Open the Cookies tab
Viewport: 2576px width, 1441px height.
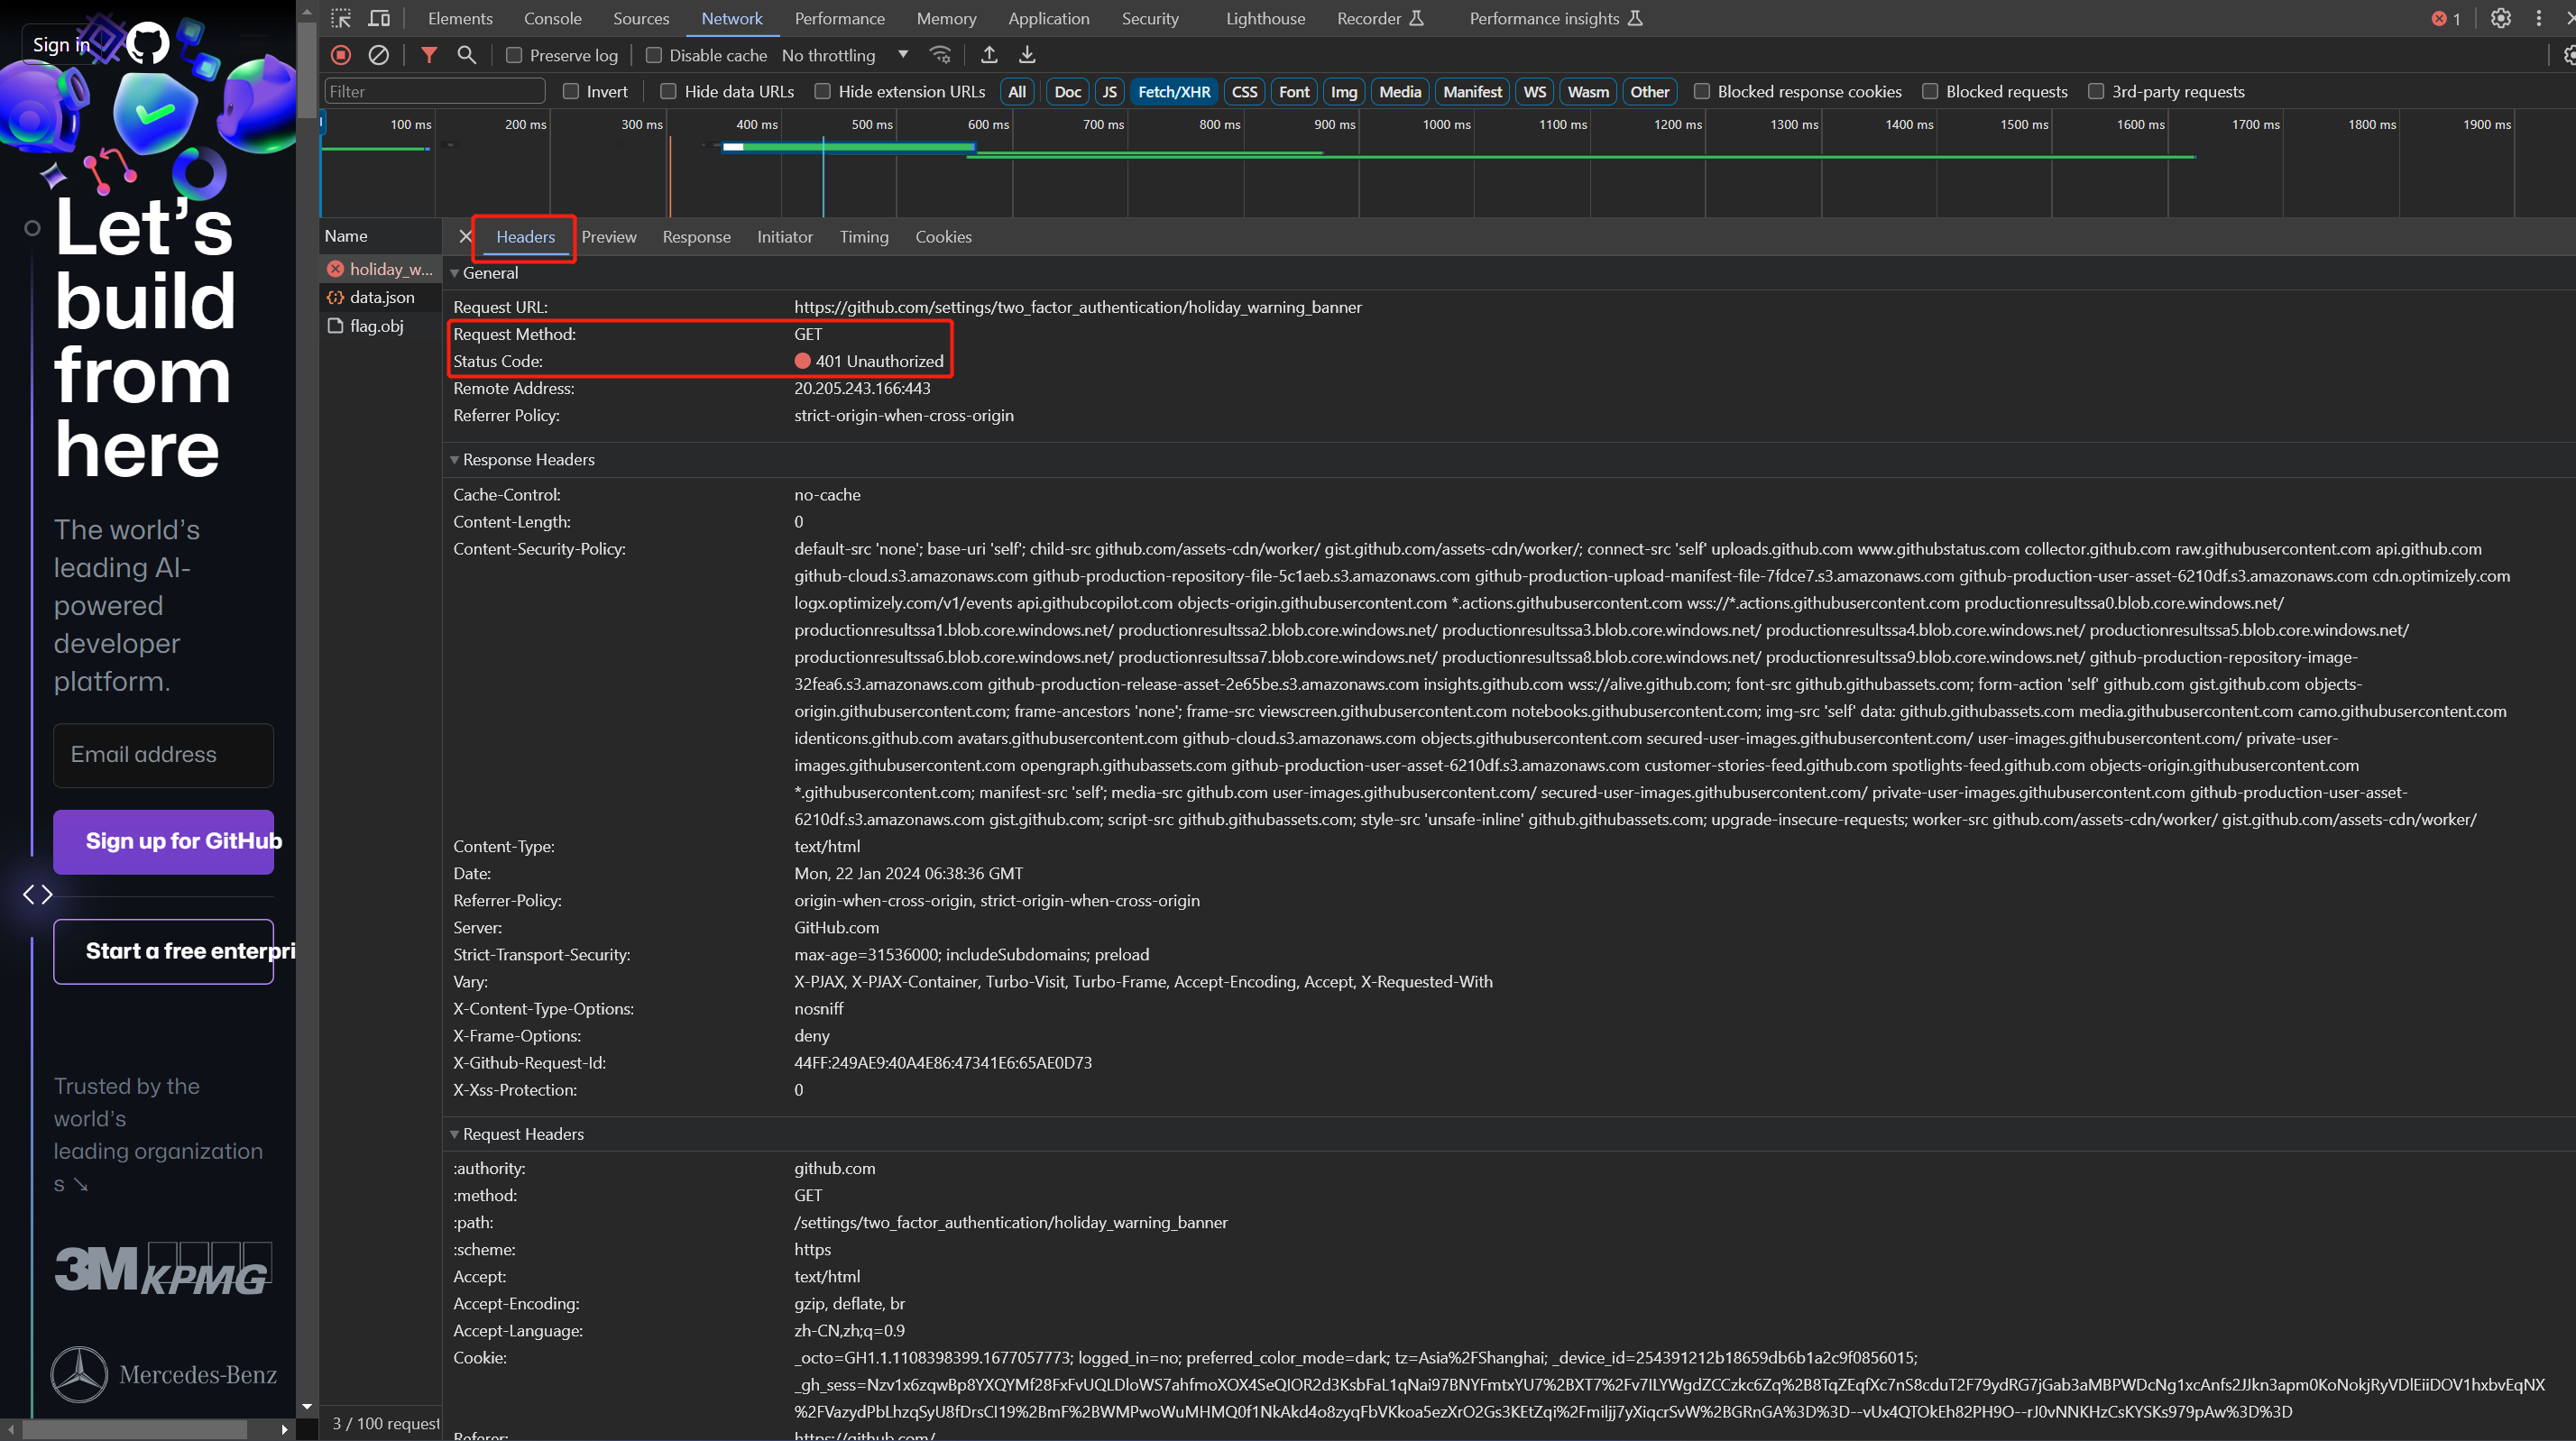click(x=944, y=237)
